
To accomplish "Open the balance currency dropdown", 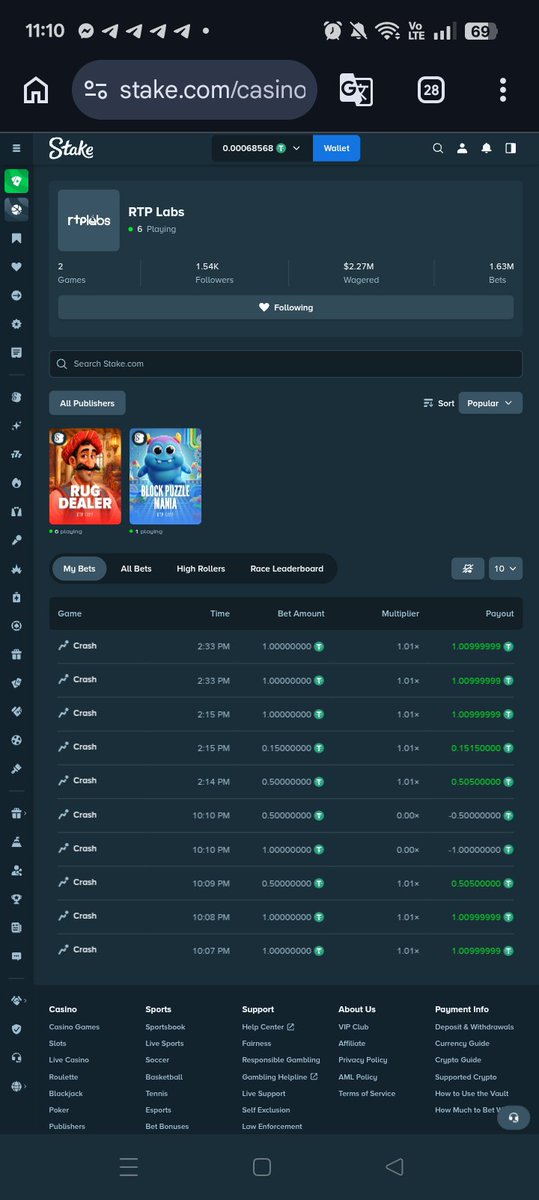I will [261, 148].
